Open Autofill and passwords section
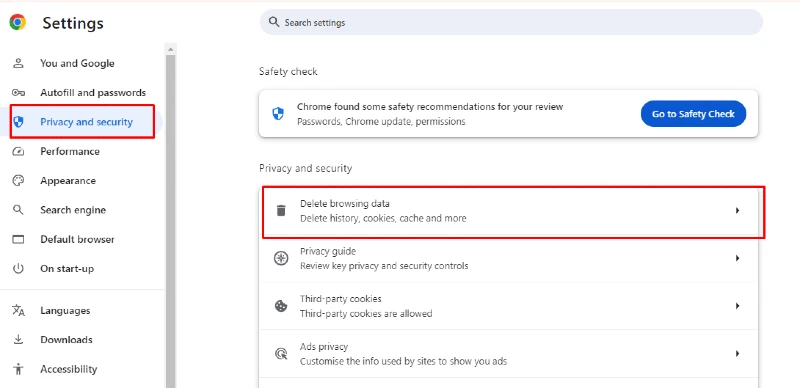This screenshot has height=388, width=800. (x=93, y=93)
